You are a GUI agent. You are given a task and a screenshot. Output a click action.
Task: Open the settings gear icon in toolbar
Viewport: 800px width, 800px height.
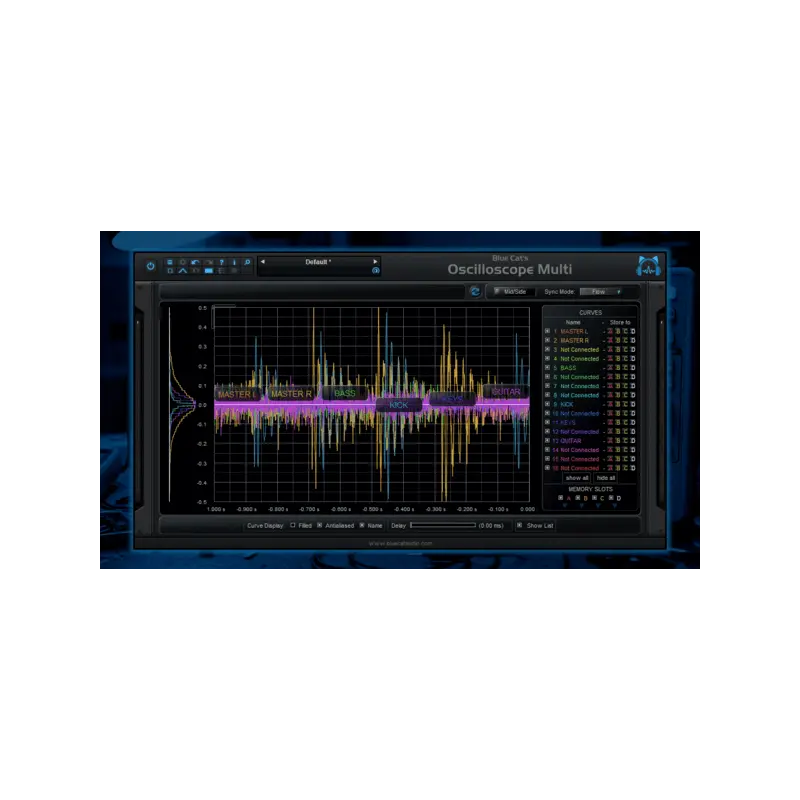click(183, 262)
